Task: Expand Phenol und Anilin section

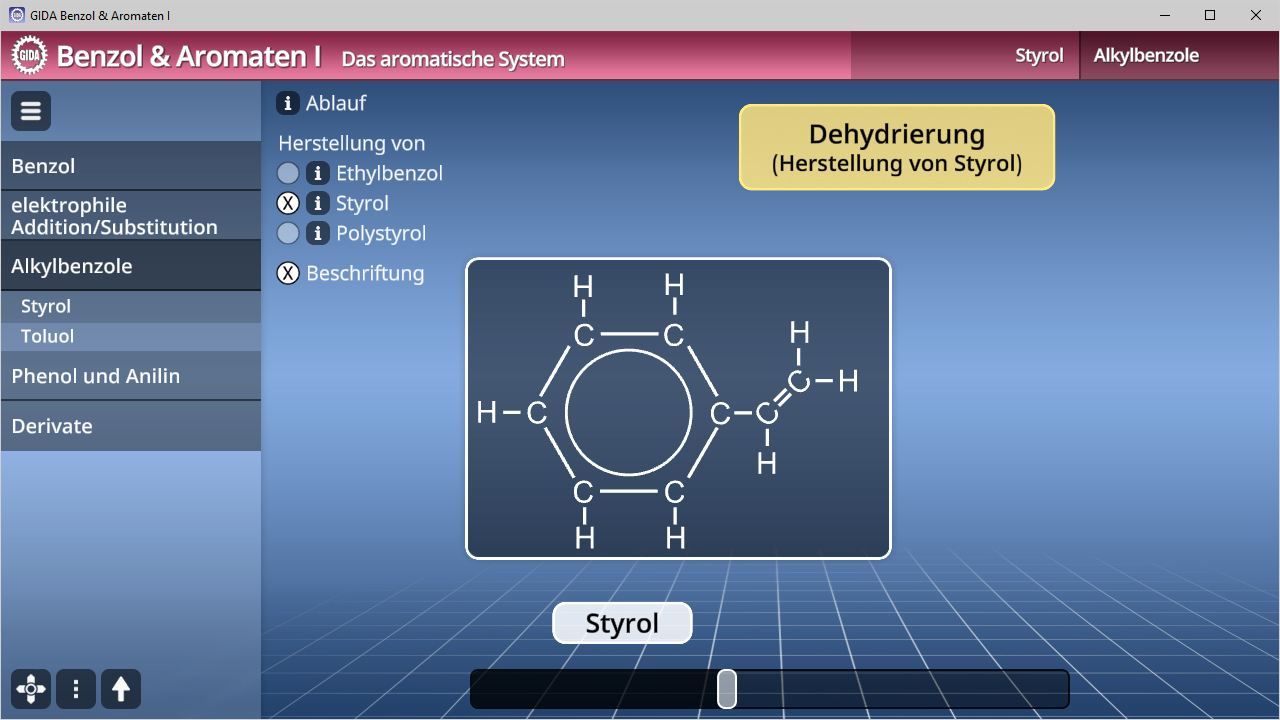Action: tap(131, 376)
